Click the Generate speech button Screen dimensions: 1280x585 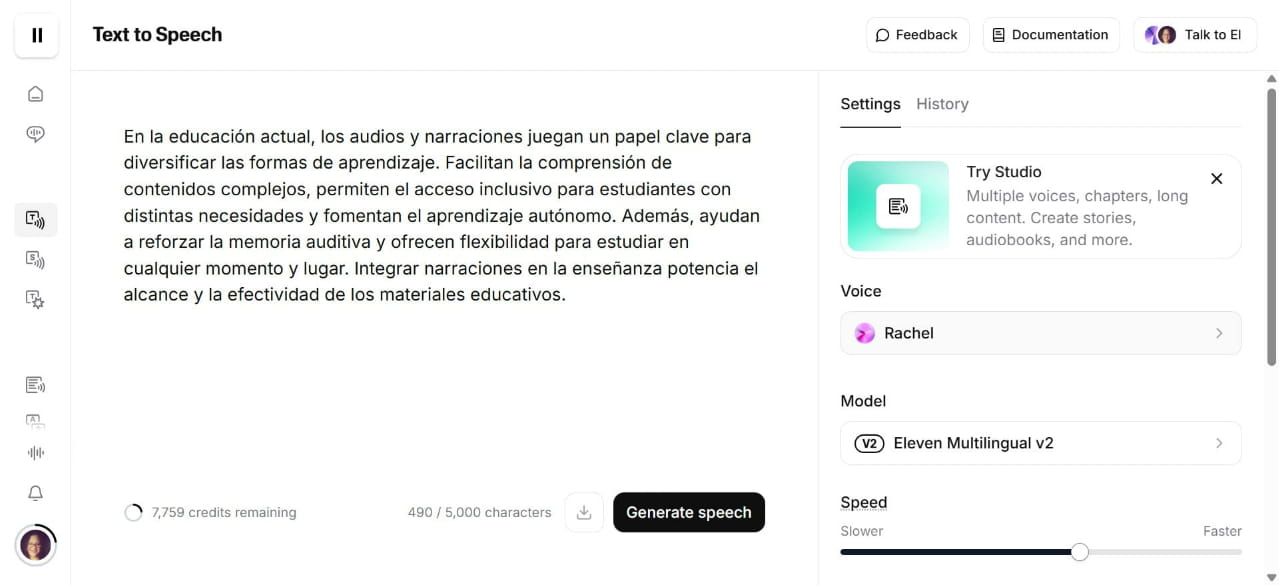pos(688,512)
